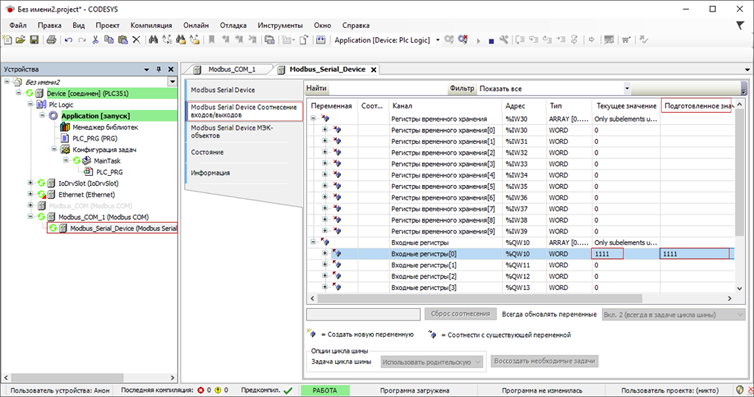Open Find with the binoculars icon
Viewport: 754px width, 397px height.
(x=153, y=40)
